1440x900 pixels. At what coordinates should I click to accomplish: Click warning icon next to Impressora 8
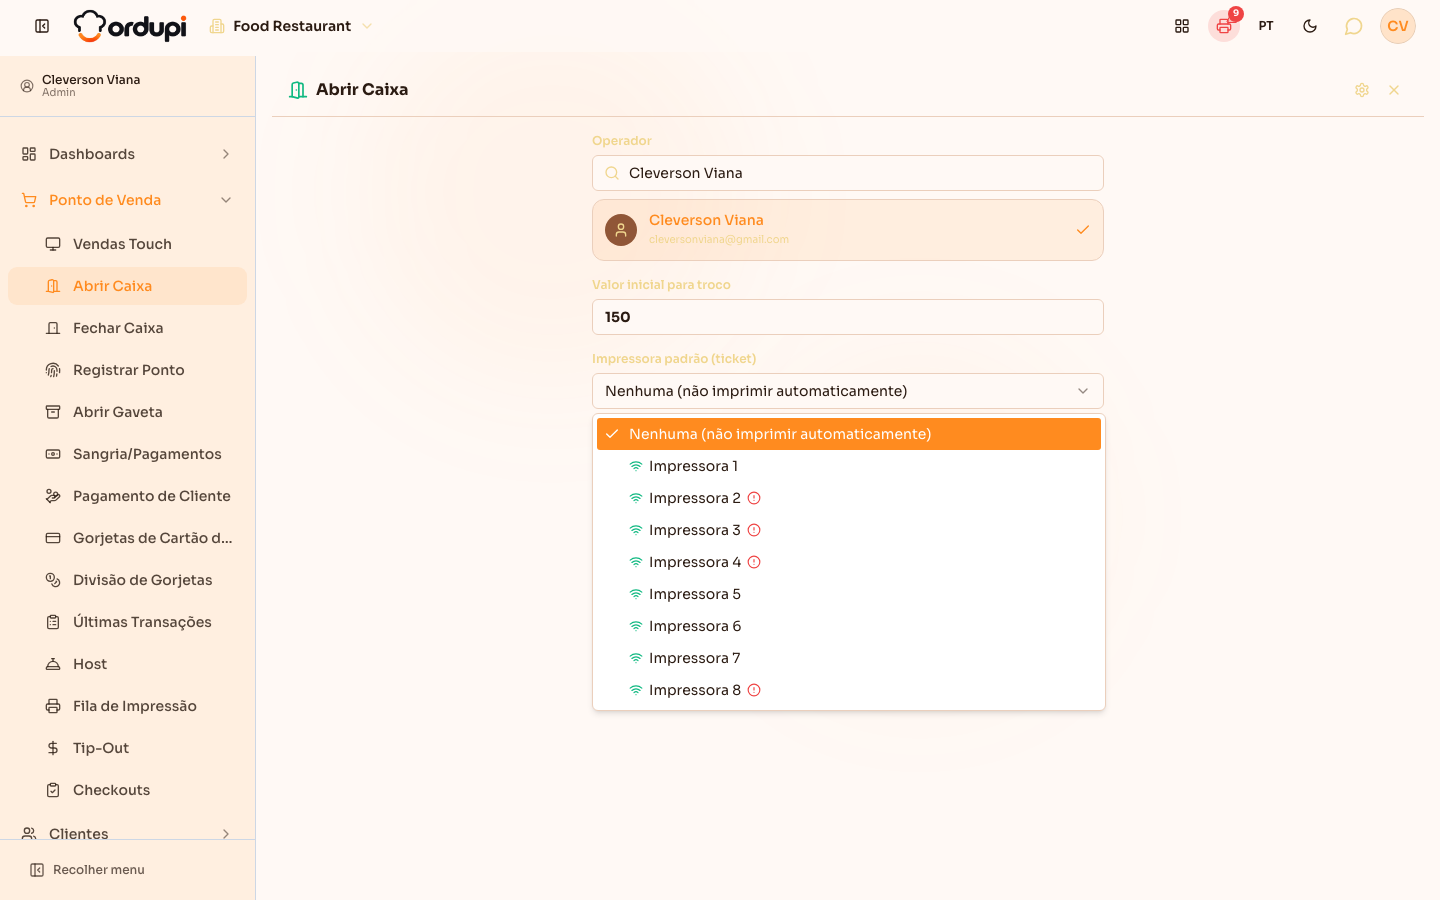pyautogui.click(x=755, y=690)
